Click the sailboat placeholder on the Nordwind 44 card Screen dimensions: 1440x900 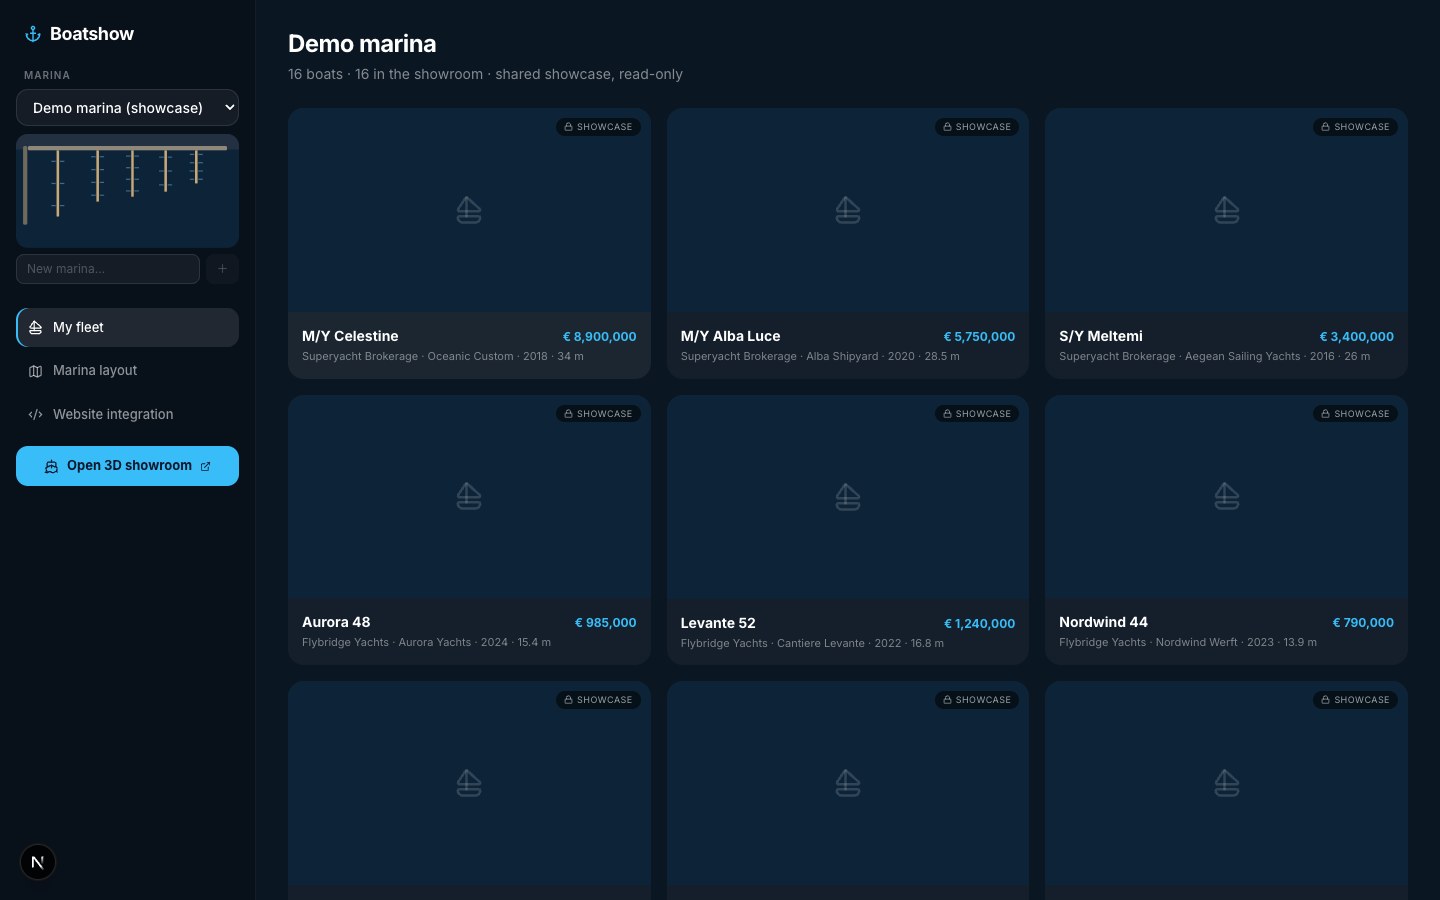[x=1227, y=496]
